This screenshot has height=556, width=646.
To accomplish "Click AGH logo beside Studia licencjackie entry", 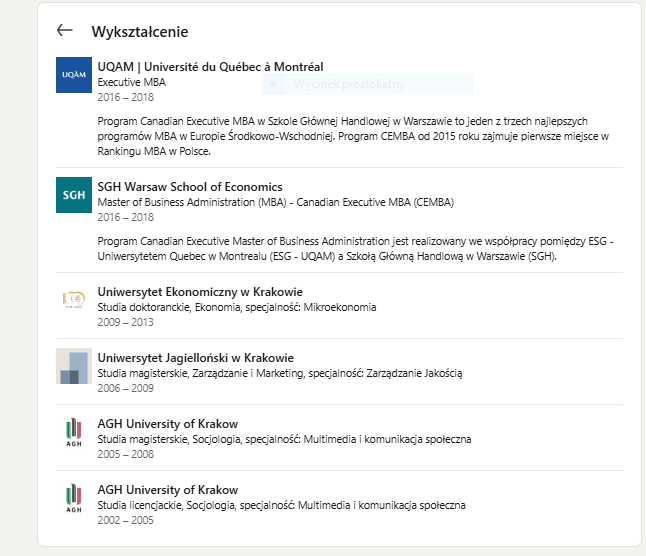I will coord(74,498).
